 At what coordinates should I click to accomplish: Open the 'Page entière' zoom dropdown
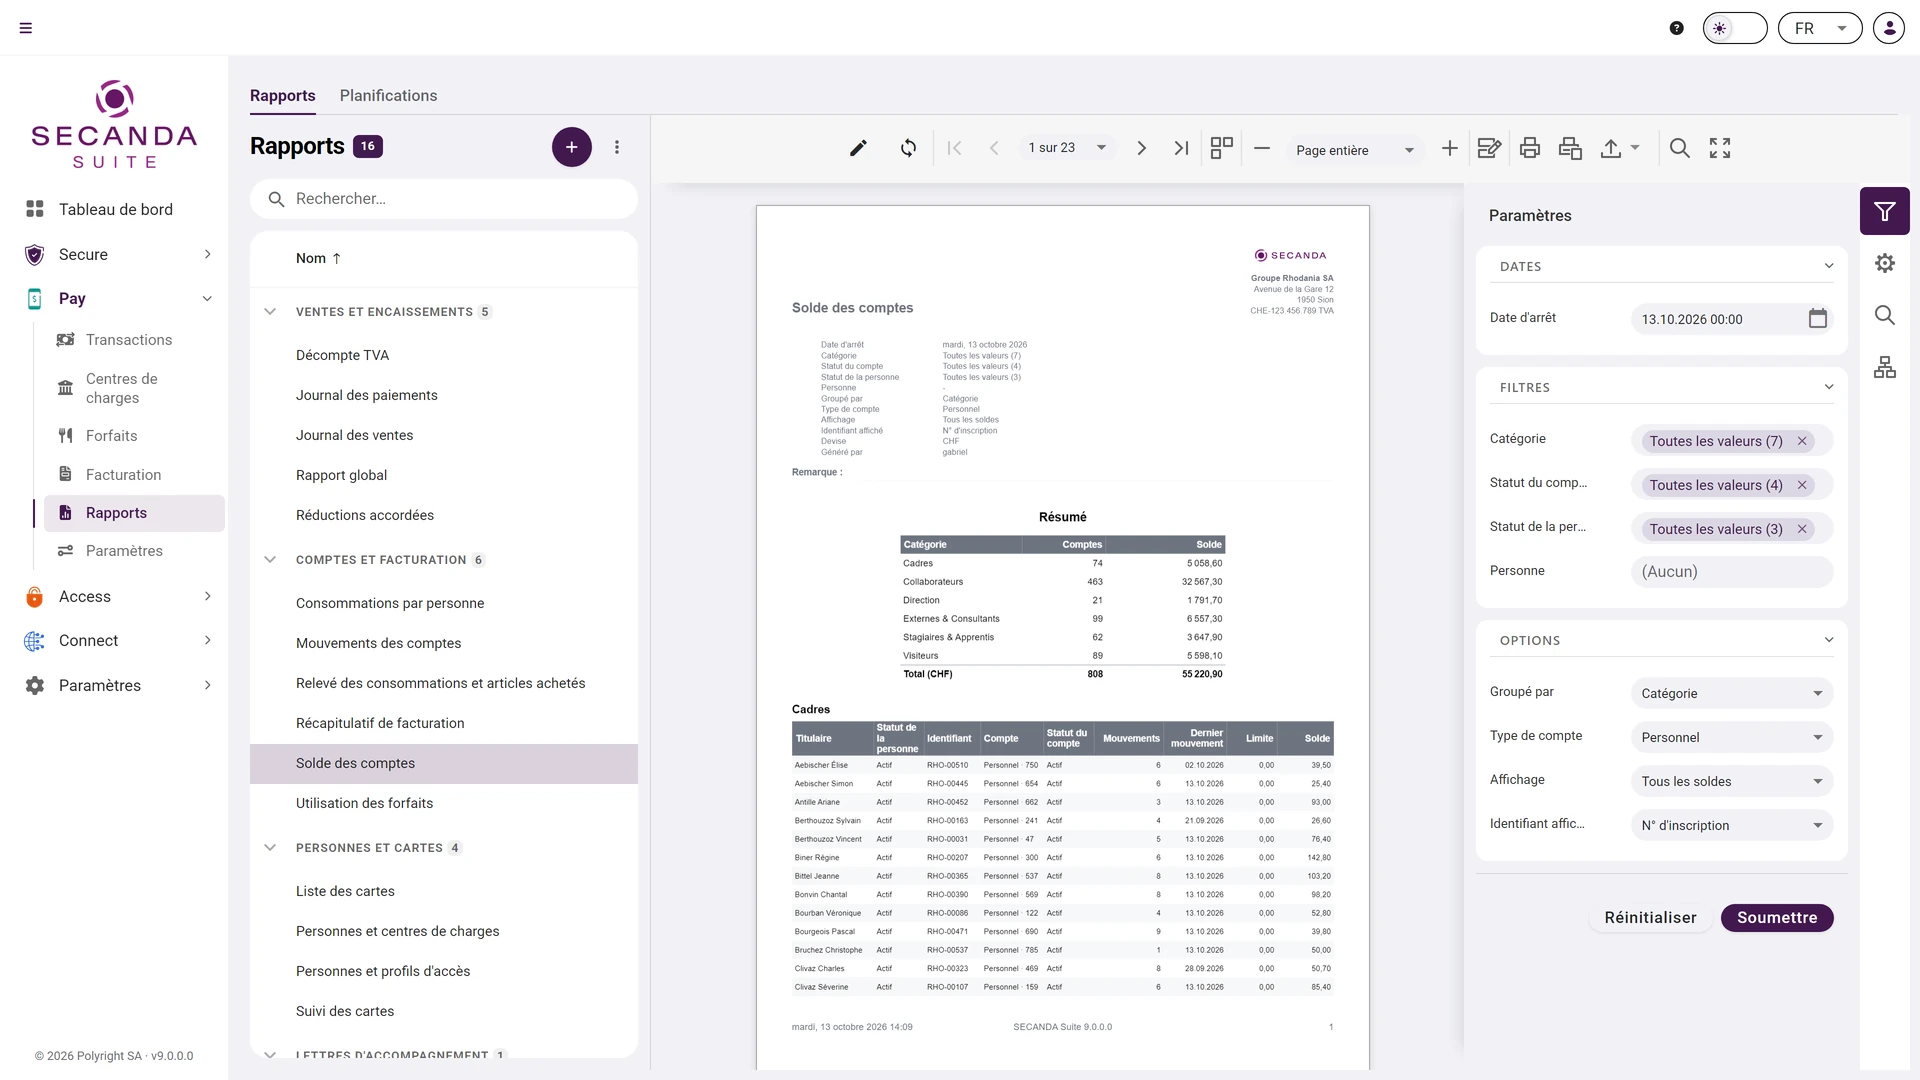[1355, 150]
